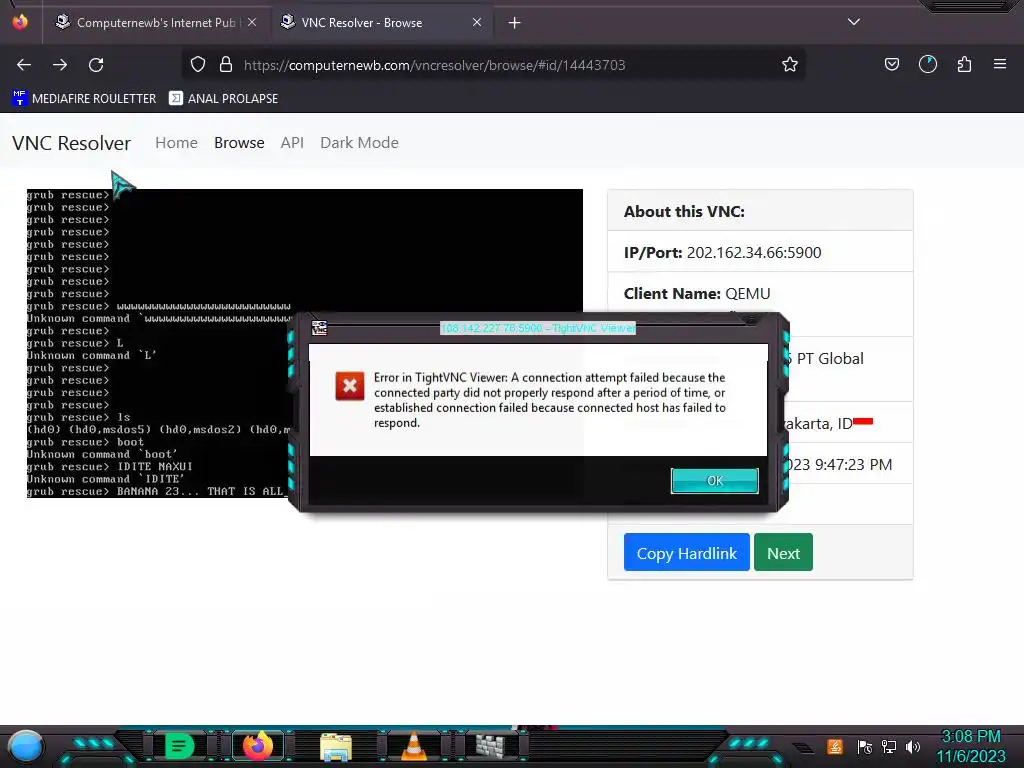
Task: Click the Firefox logo in the tab bar
Action: click(x=20, y=22)
